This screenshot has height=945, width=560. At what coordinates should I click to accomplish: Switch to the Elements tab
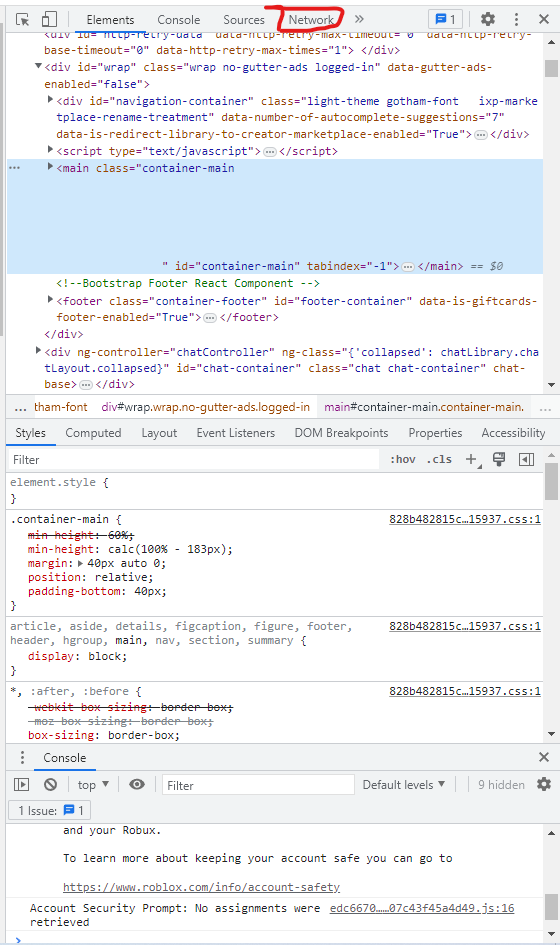pyautogui.click(x=110, y=20)
